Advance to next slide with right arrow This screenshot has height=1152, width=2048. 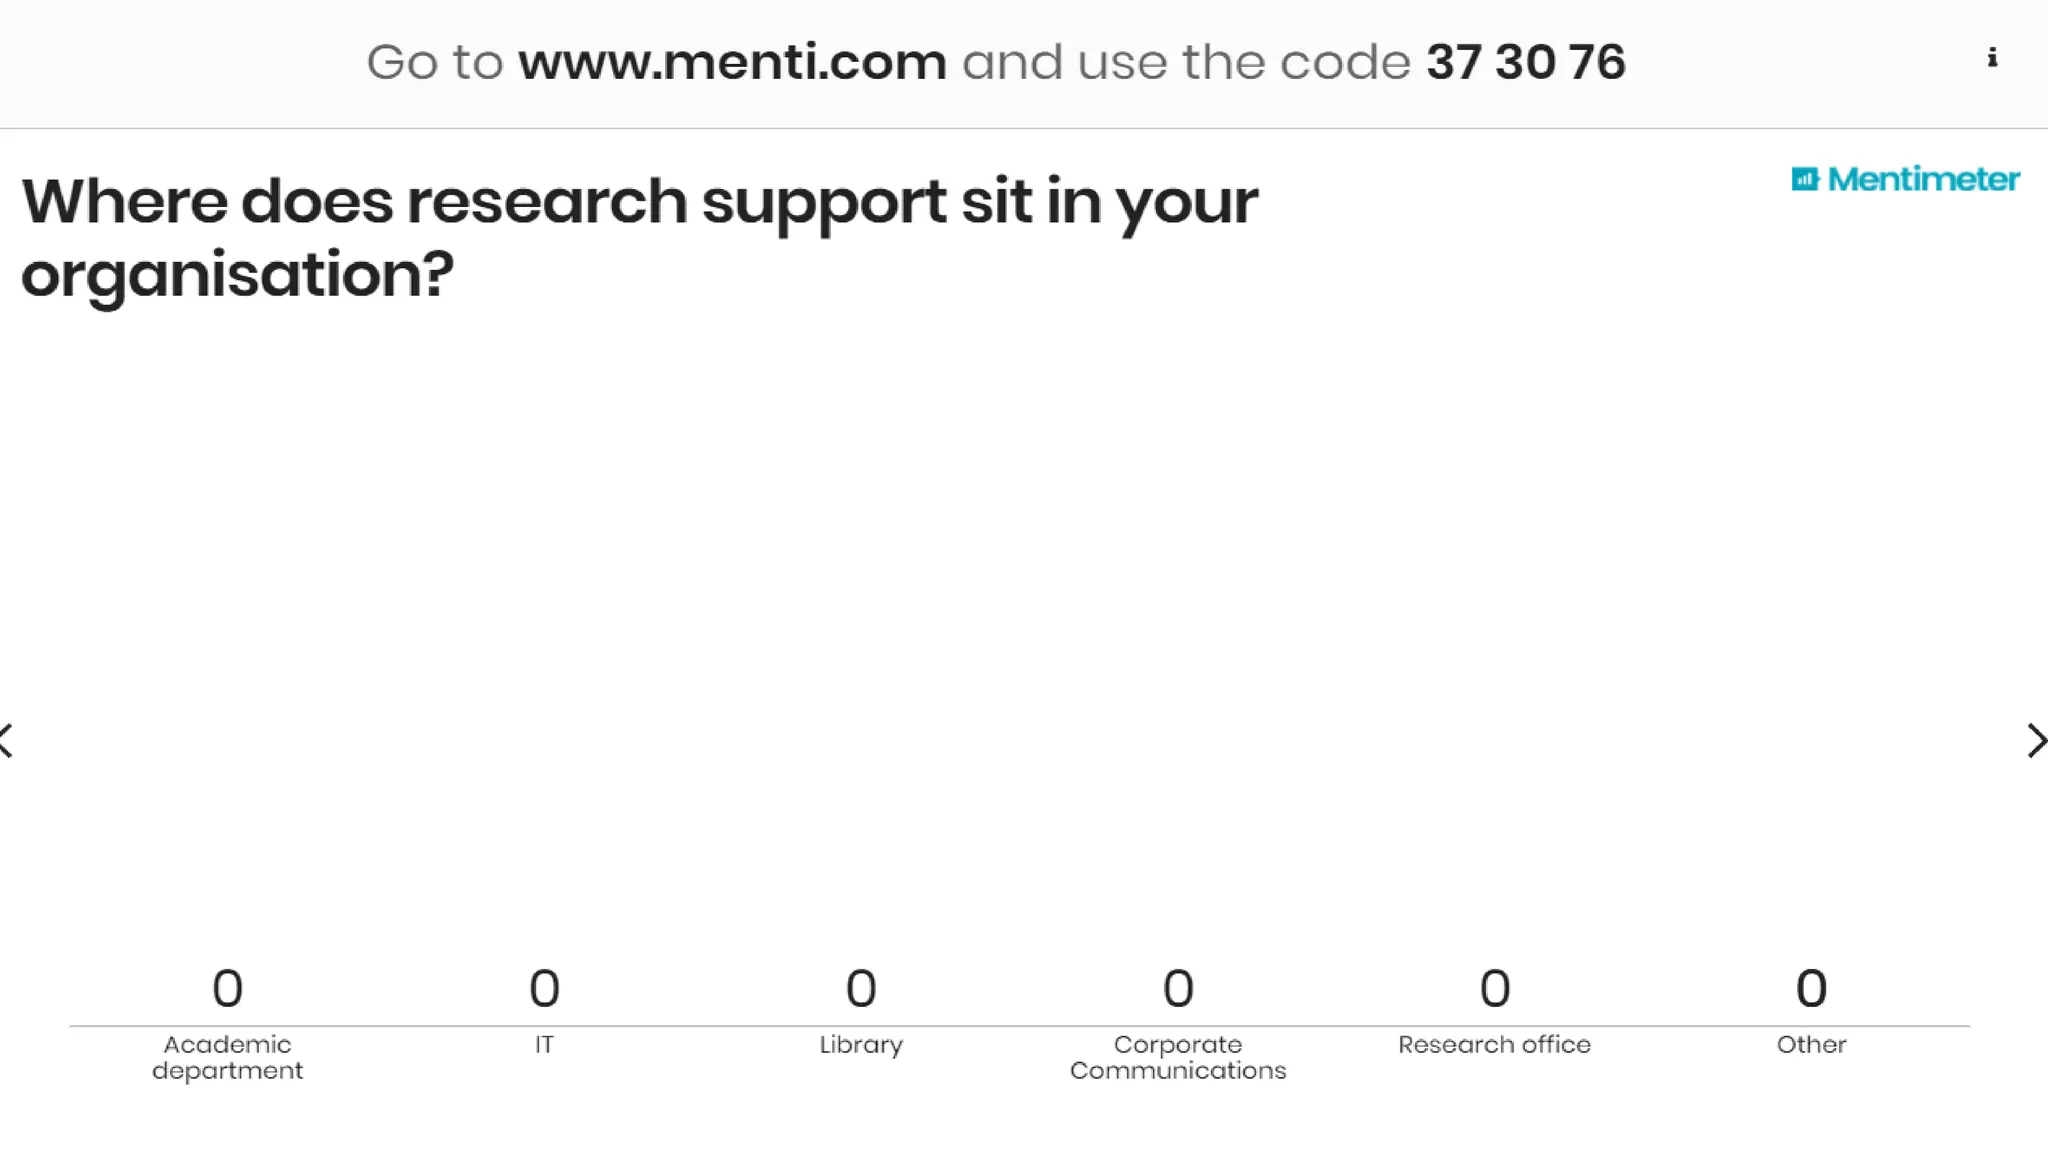pos(2036,741)
